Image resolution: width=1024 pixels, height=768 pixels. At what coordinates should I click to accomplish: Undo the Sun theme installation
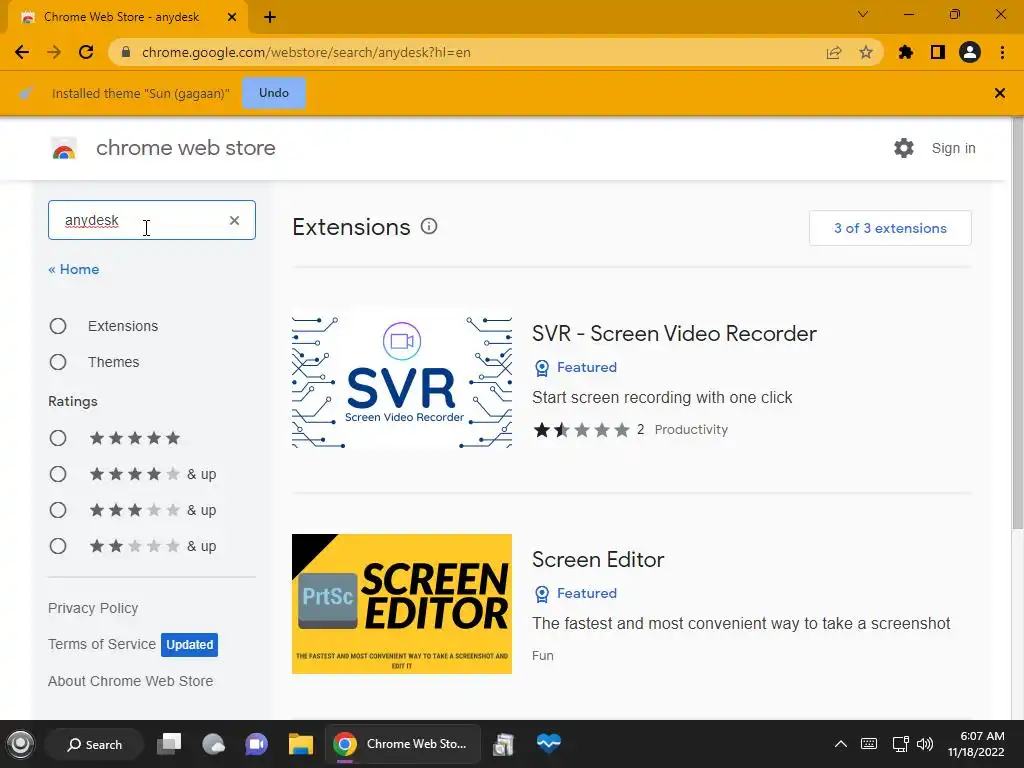tap(274, 93)
